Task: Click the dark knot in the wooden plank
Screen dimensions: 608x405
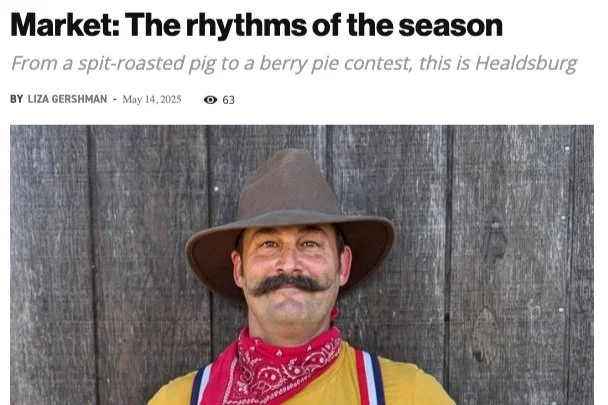Action: click(x=494, y=239)
